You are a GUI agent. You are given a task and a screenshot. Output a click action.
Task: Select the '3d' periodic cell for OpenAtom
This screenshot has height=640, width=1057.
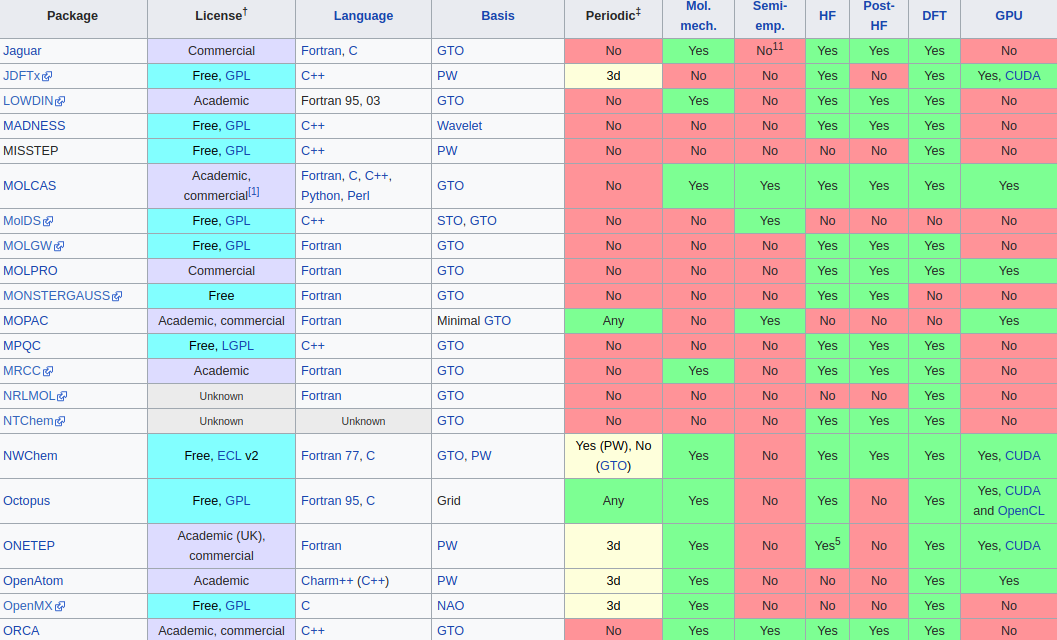[613, 581]
